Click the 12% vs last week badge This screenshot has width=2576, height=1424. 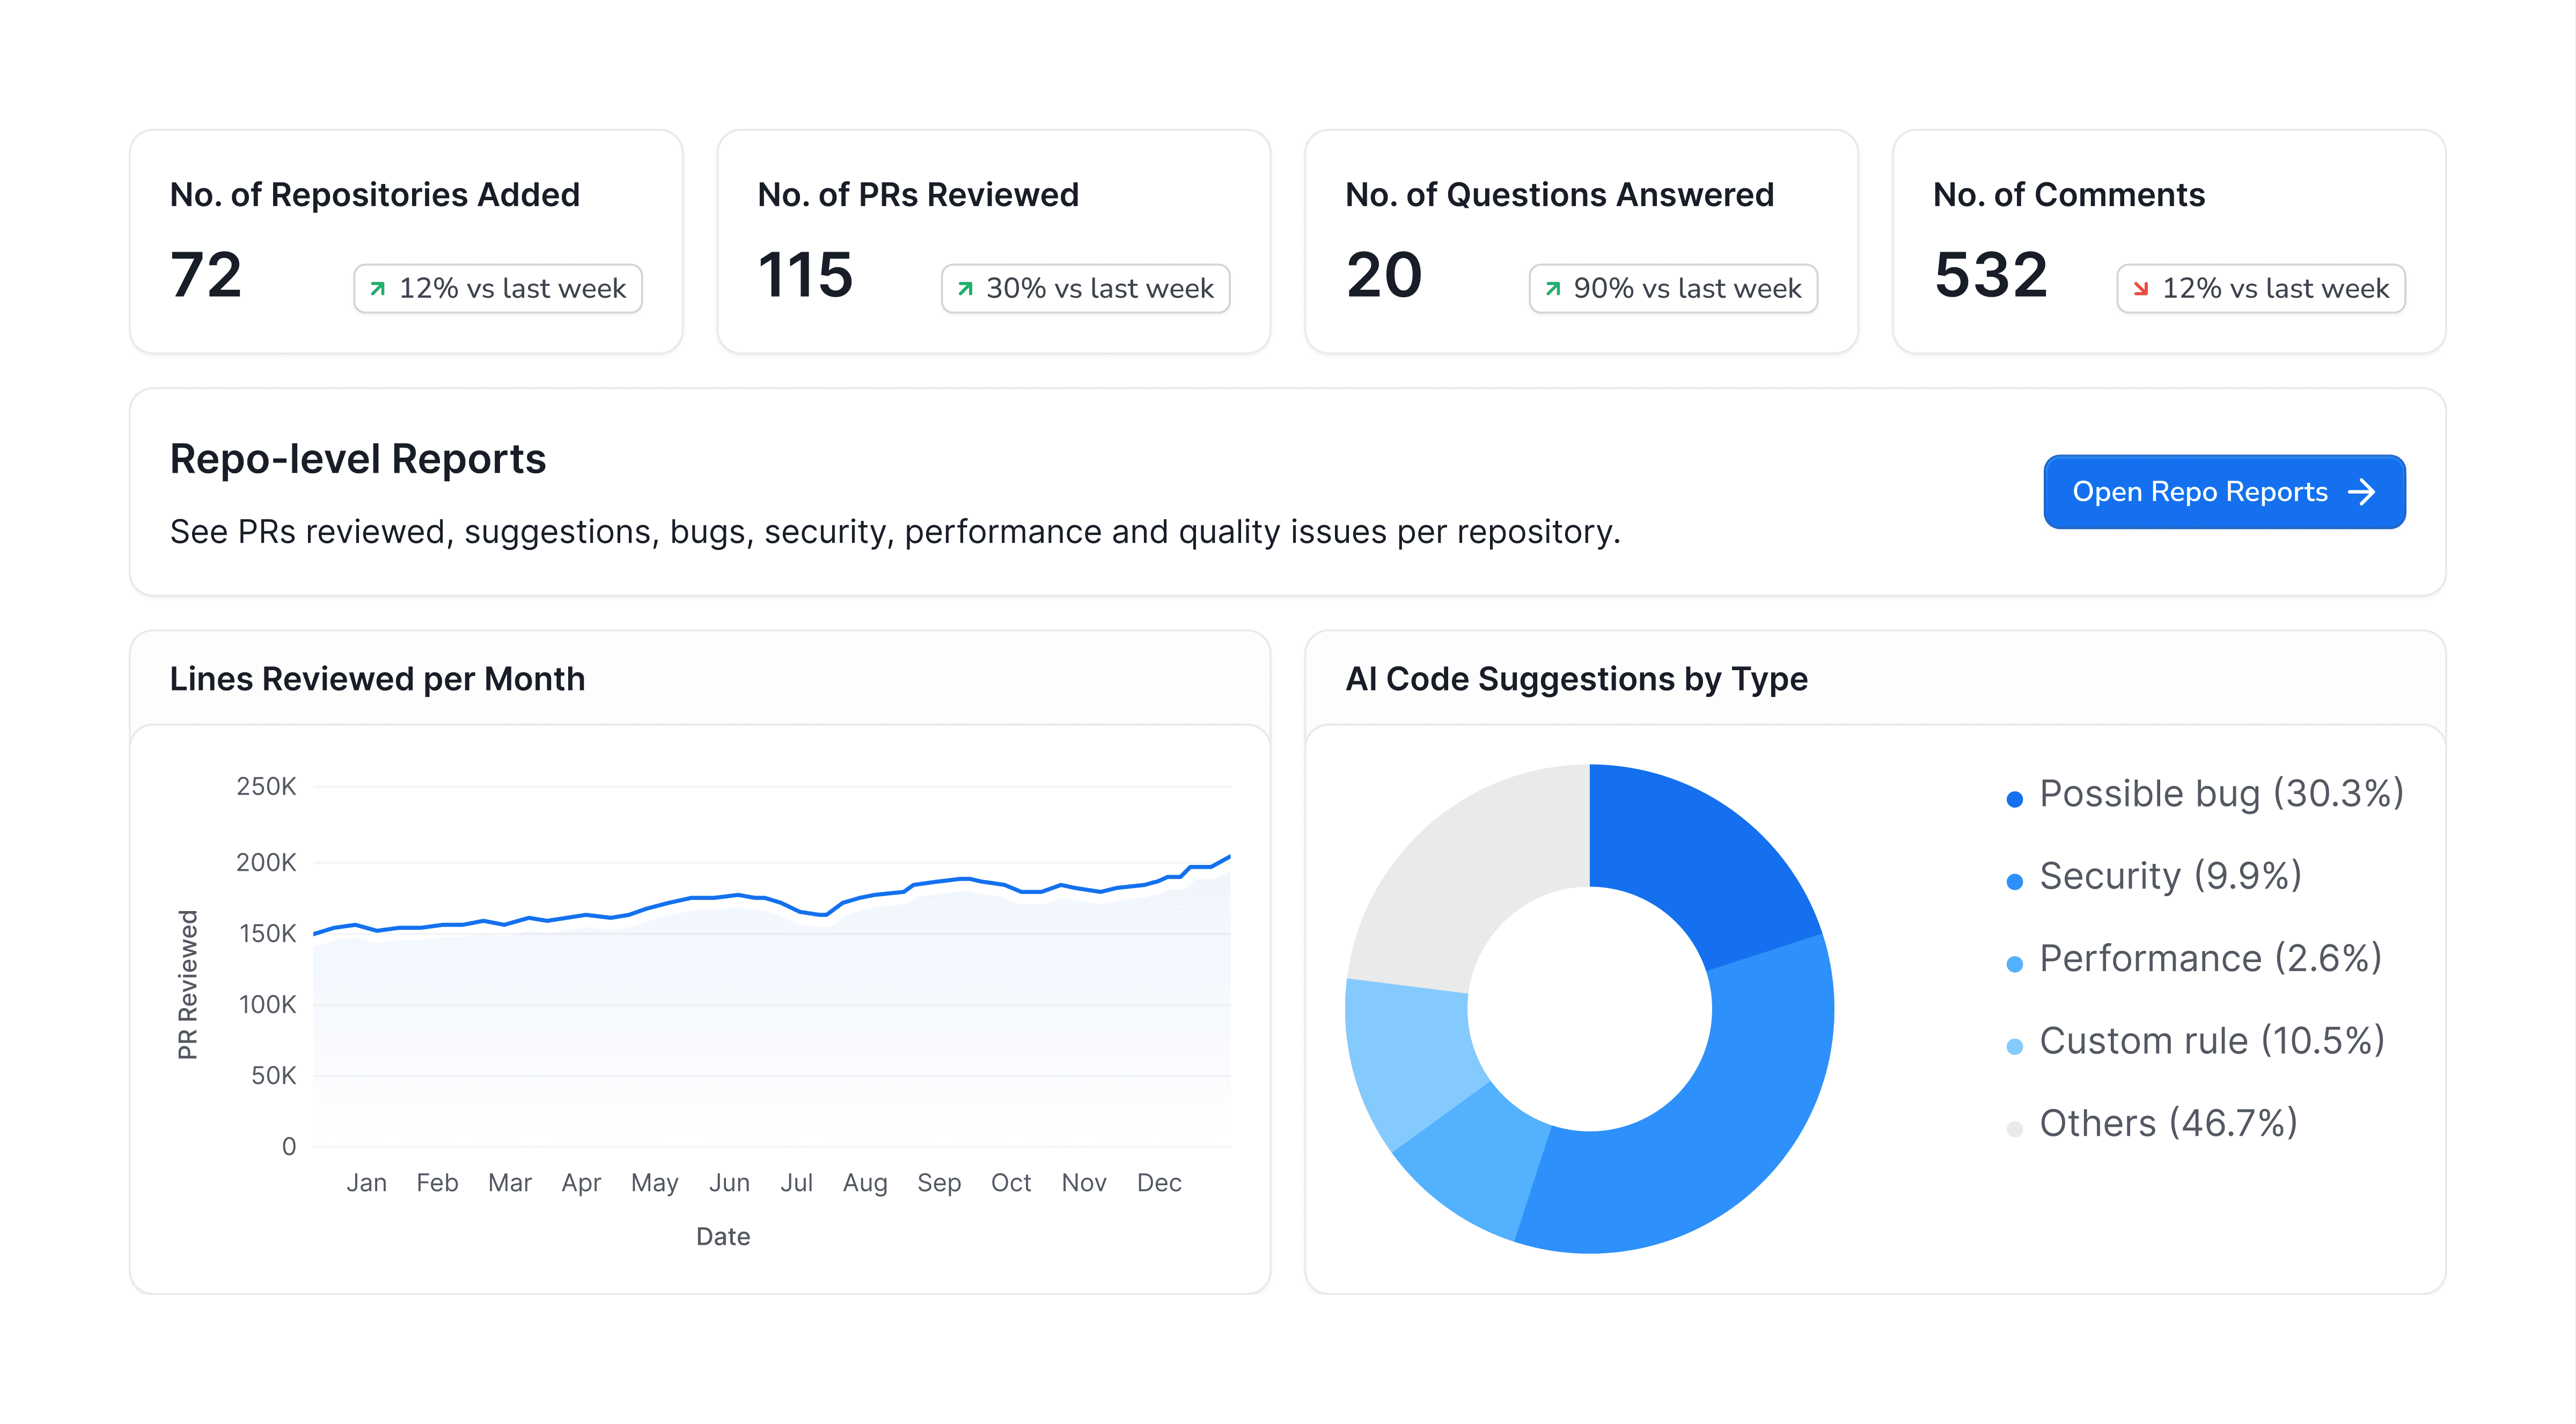point(497,288)
